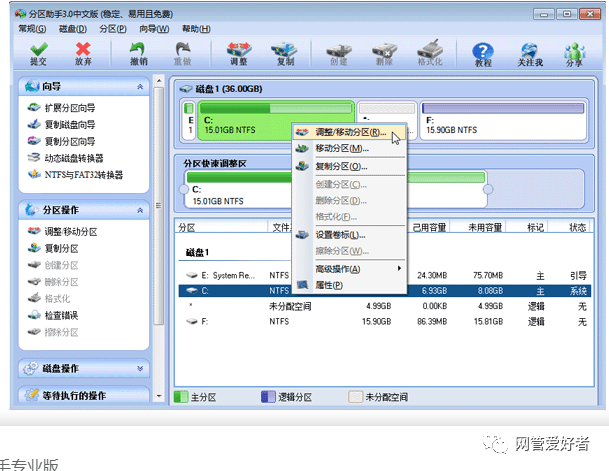
Task: Click the 撤销 (Undo) toolbar icon
Action: [x=138, y=53]
